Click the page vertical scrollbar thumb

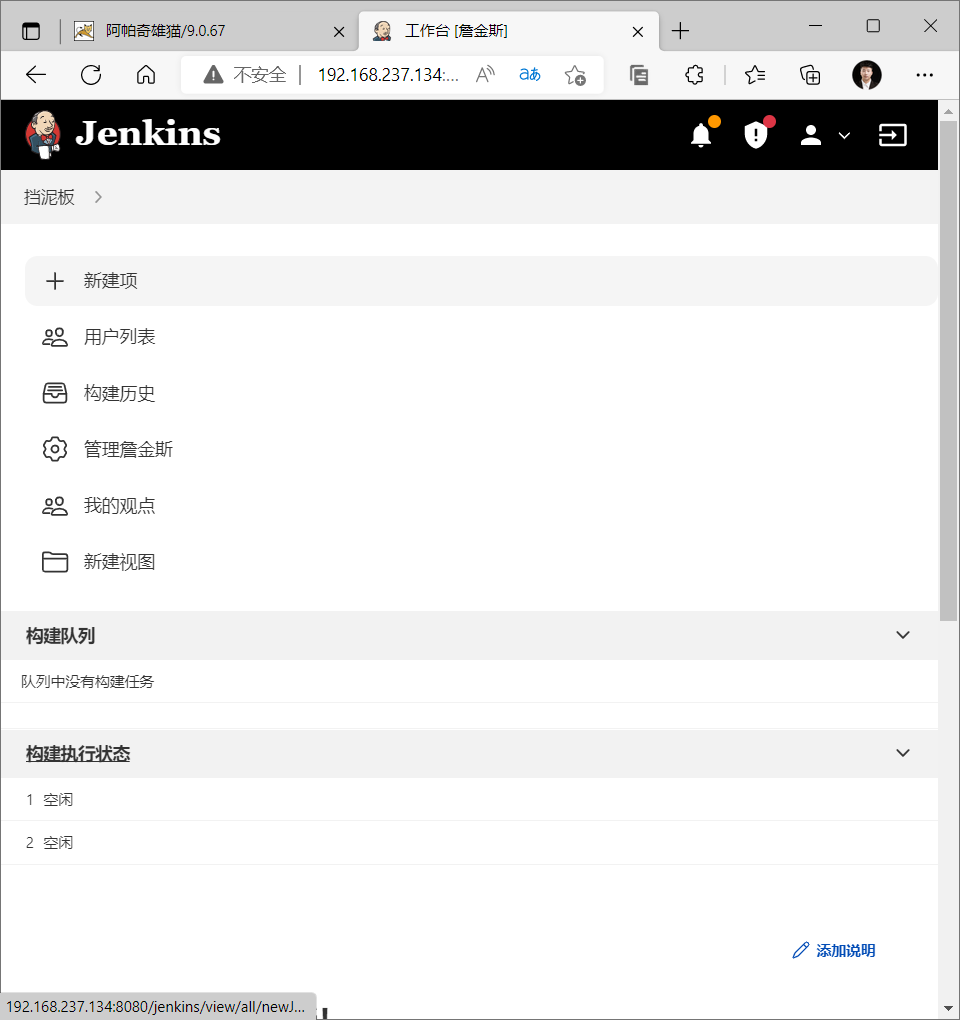948,371
